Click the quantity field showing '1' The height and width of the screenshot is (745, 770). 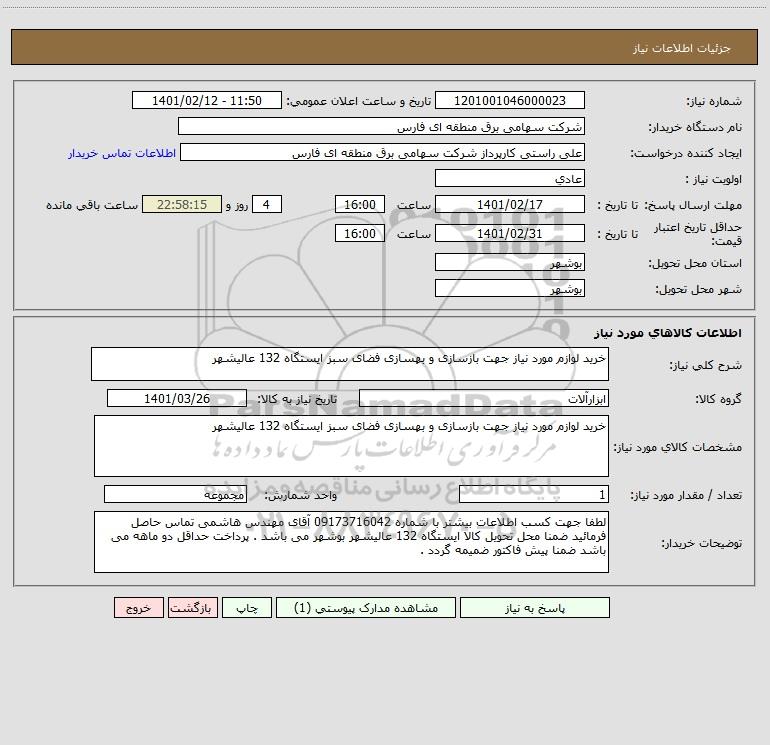tap(534, 495)
